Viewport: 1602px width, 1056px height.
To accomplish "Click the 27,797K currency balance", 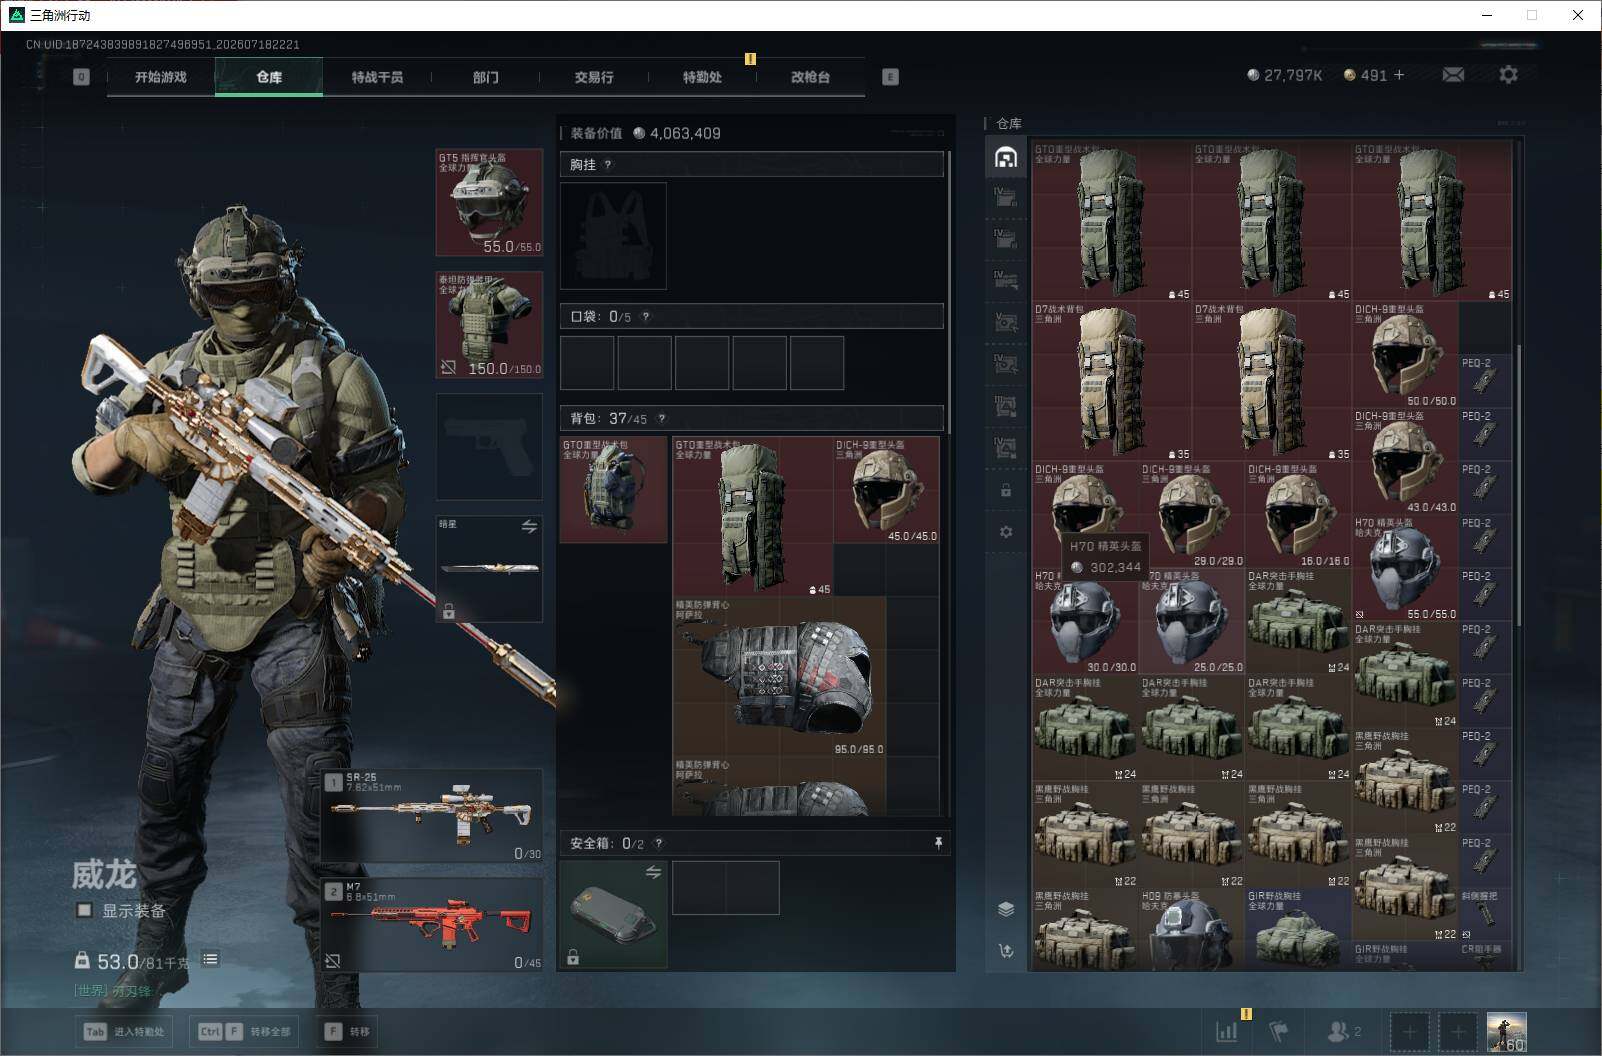I will click(1285, 75).
